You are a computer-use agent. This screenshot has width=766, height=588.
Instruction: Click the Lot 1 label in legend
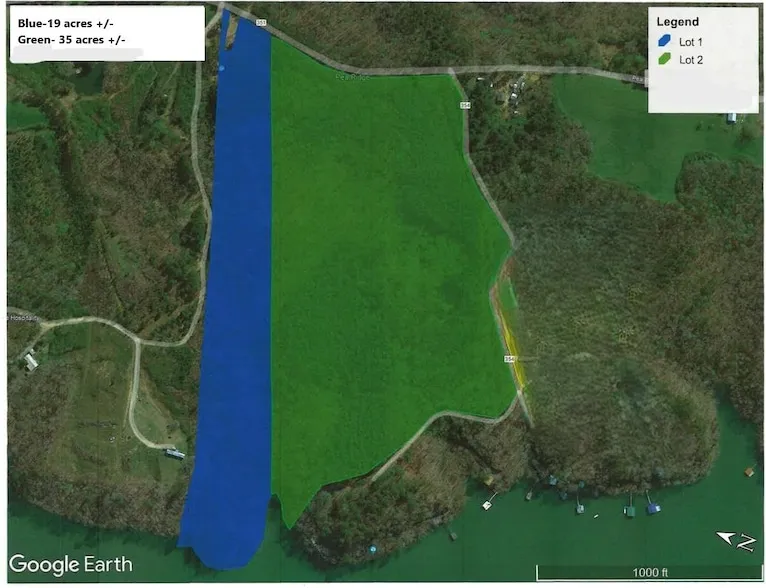point(692,42)
